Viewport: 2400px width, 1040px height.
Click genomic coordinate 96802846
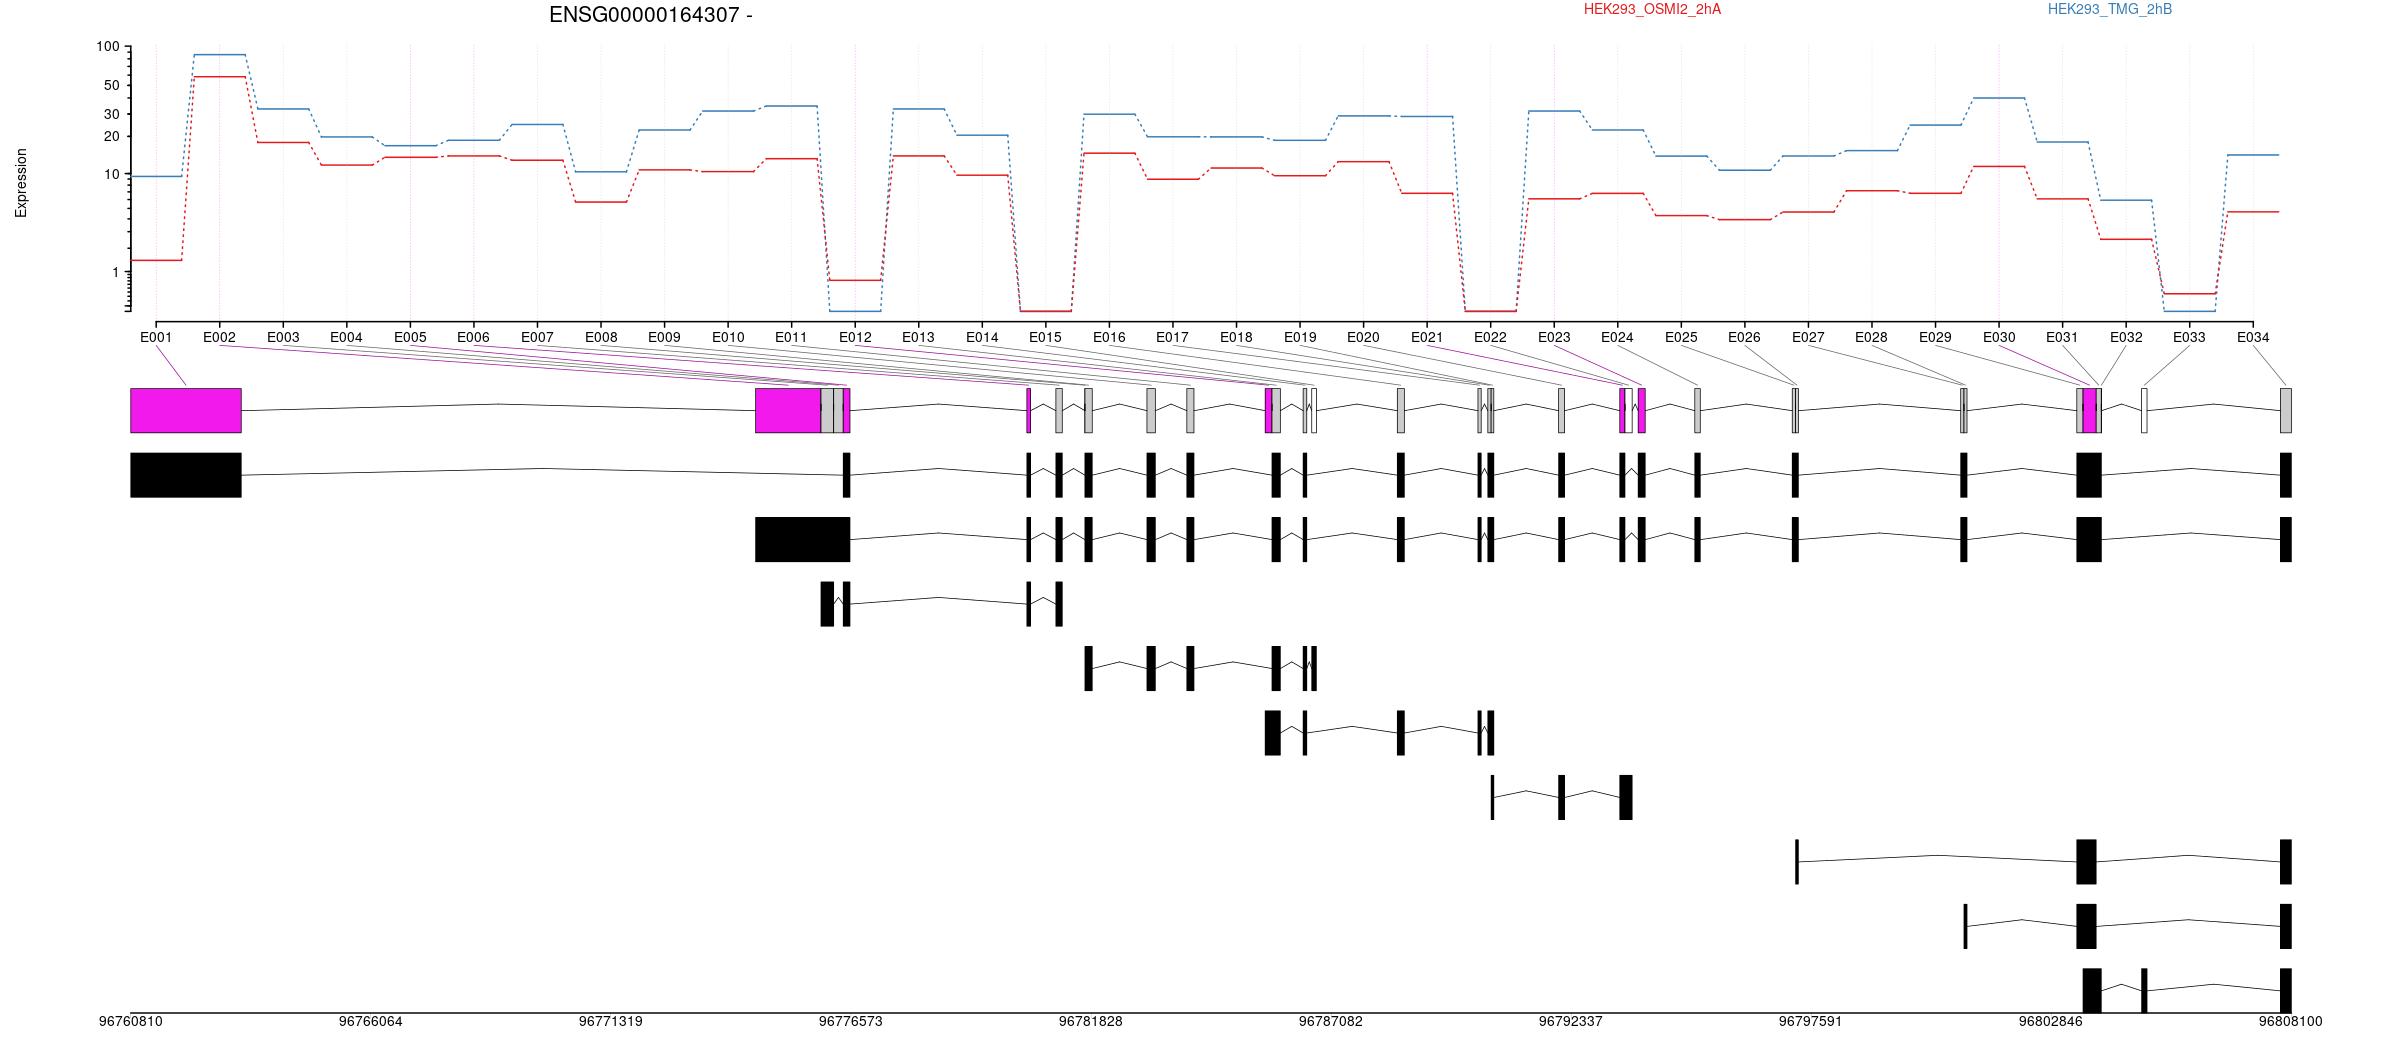point(2050,1021)
